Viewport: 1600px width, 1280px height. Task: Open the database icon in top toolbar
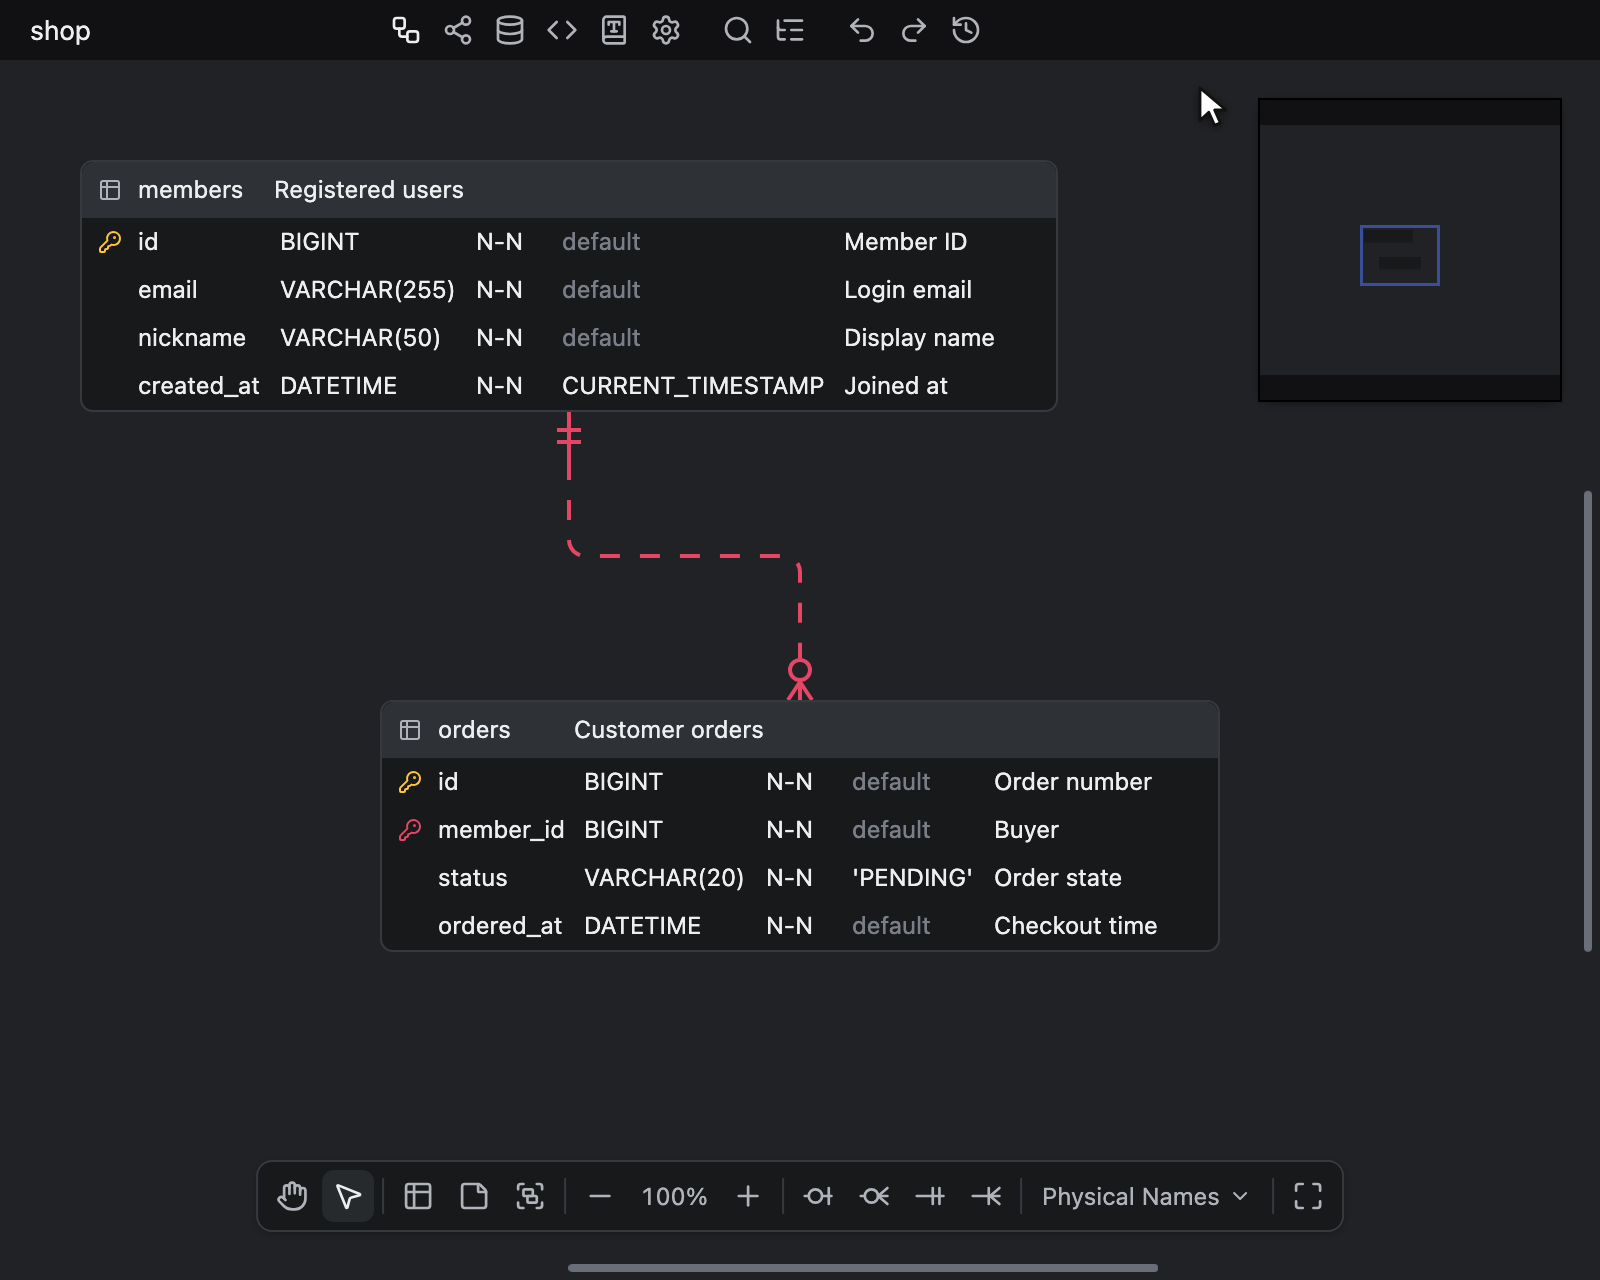(510, 30)
